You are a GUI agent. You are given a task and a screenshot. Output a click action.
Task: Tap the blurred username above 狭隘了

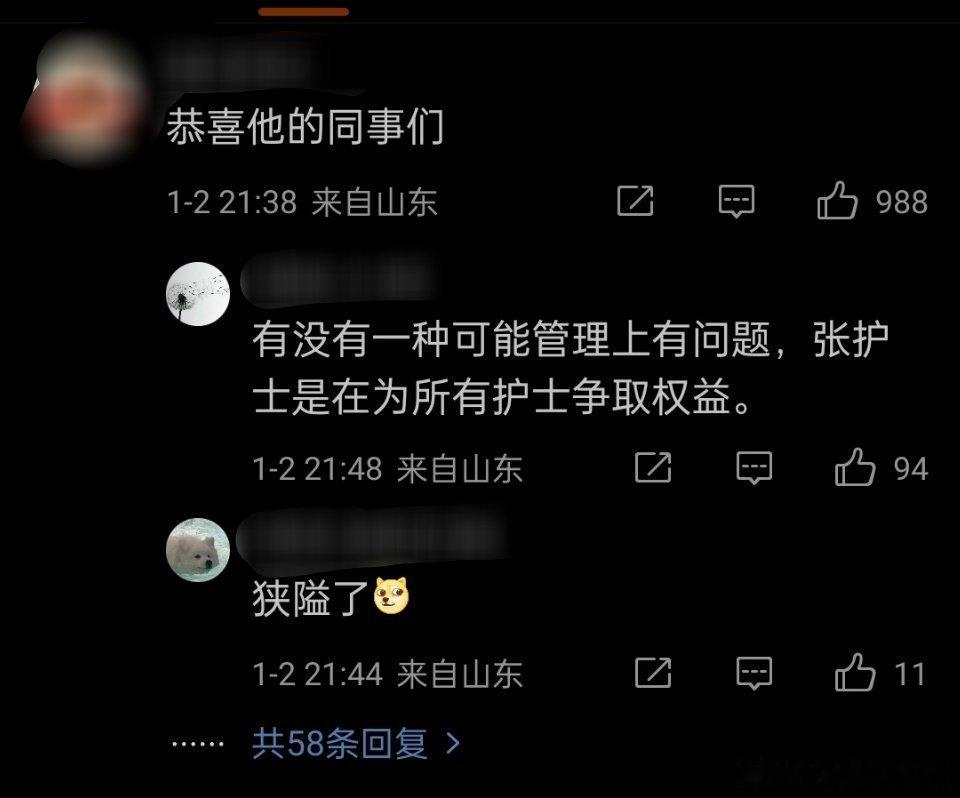373,534
